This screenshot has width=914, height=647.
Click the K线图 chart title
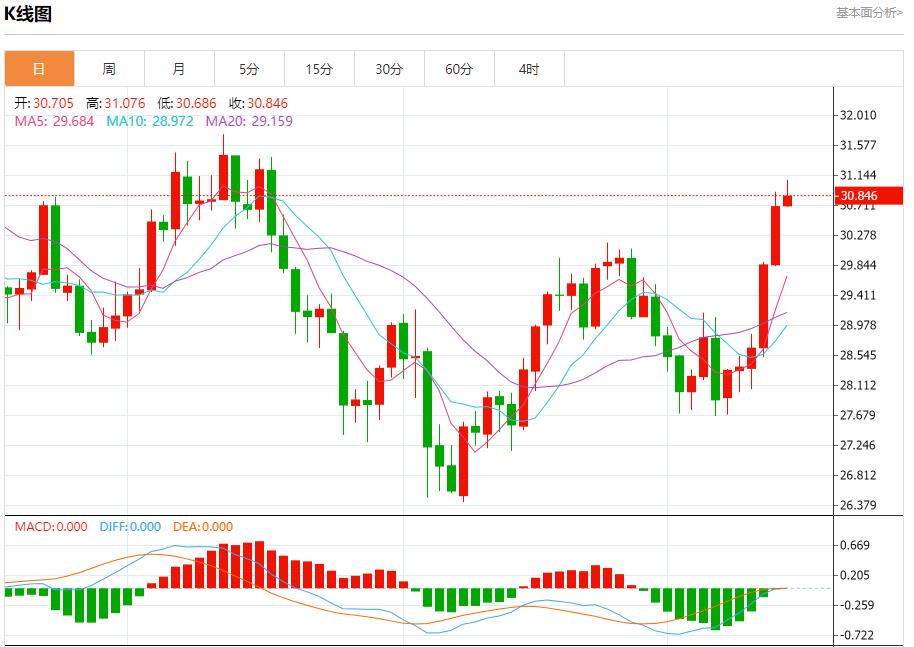pyautogui.click(x=29, y=14)
